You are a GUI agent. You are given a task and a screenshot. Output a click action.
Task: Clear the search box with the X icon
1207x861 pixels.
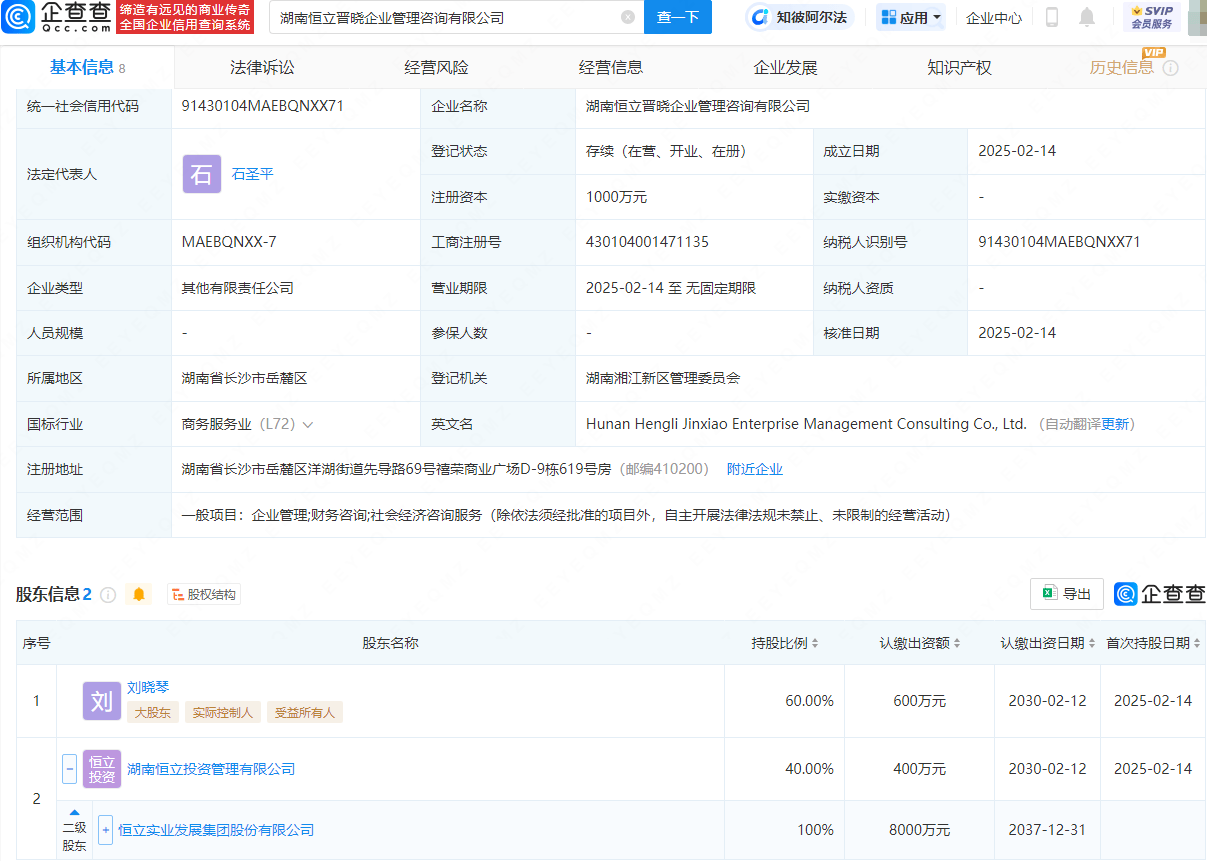(627, 17)
